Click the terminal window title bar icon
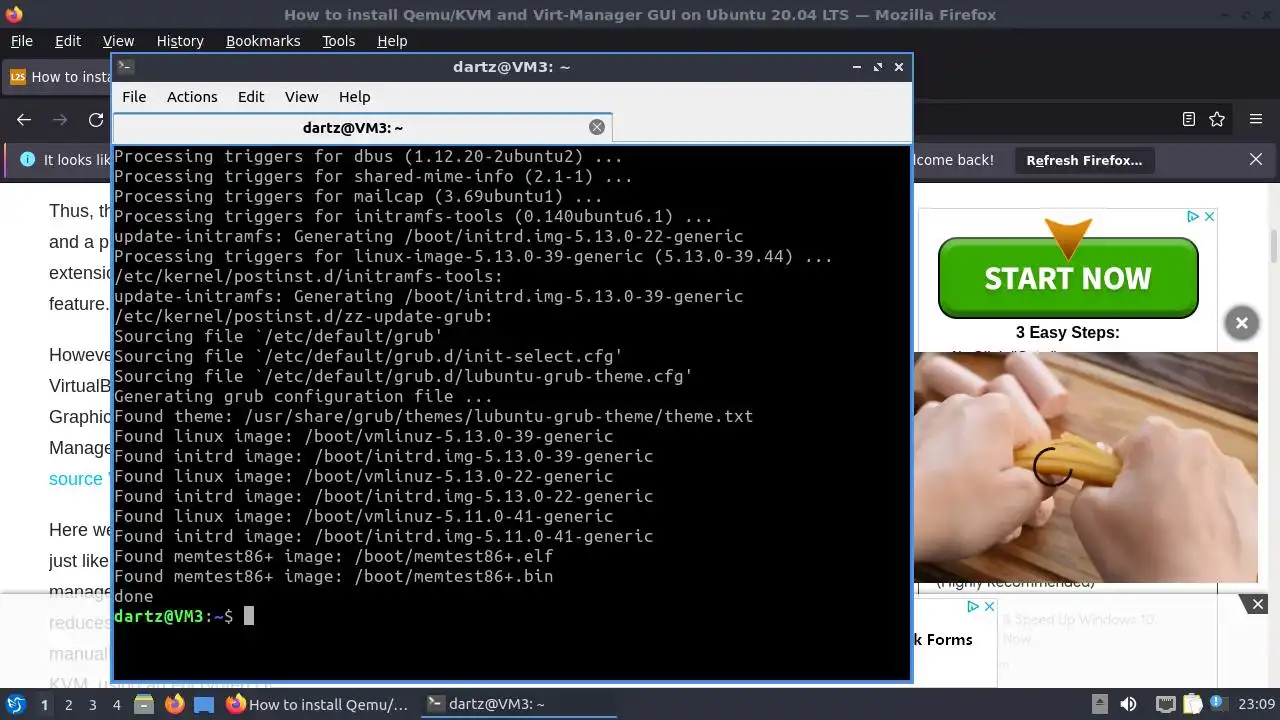The width and height of the screenshot is (1280, 720). 125,67
